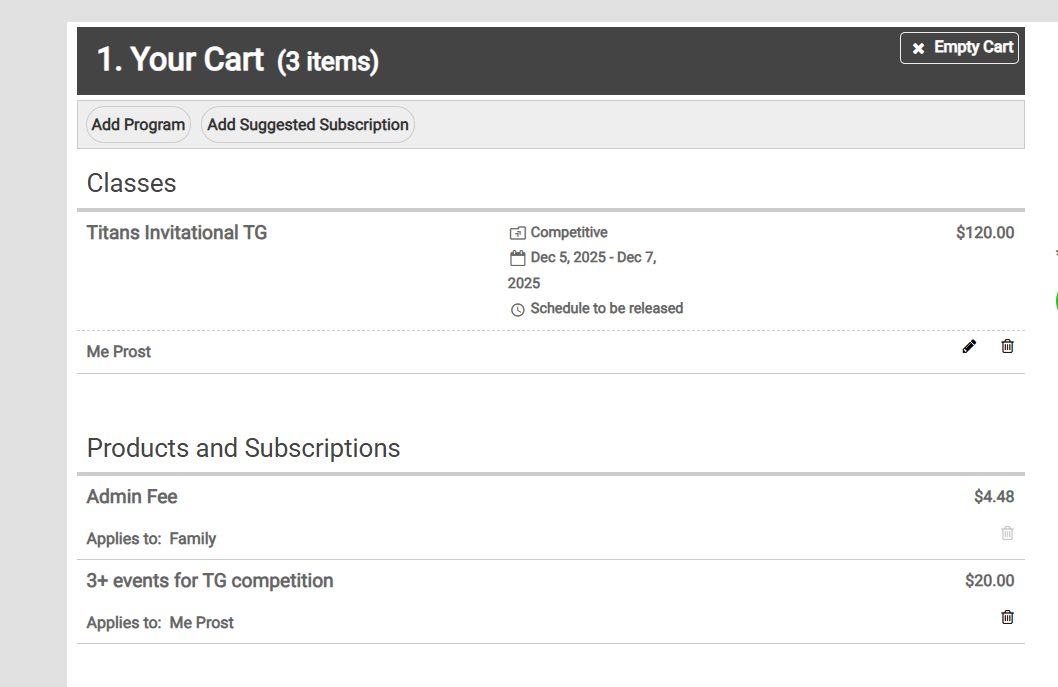Image resolution: width=1058 pixels, height=687 pixels.
Task: Click the $4.48 Admin Fee amount
Action: click(993, 497)
